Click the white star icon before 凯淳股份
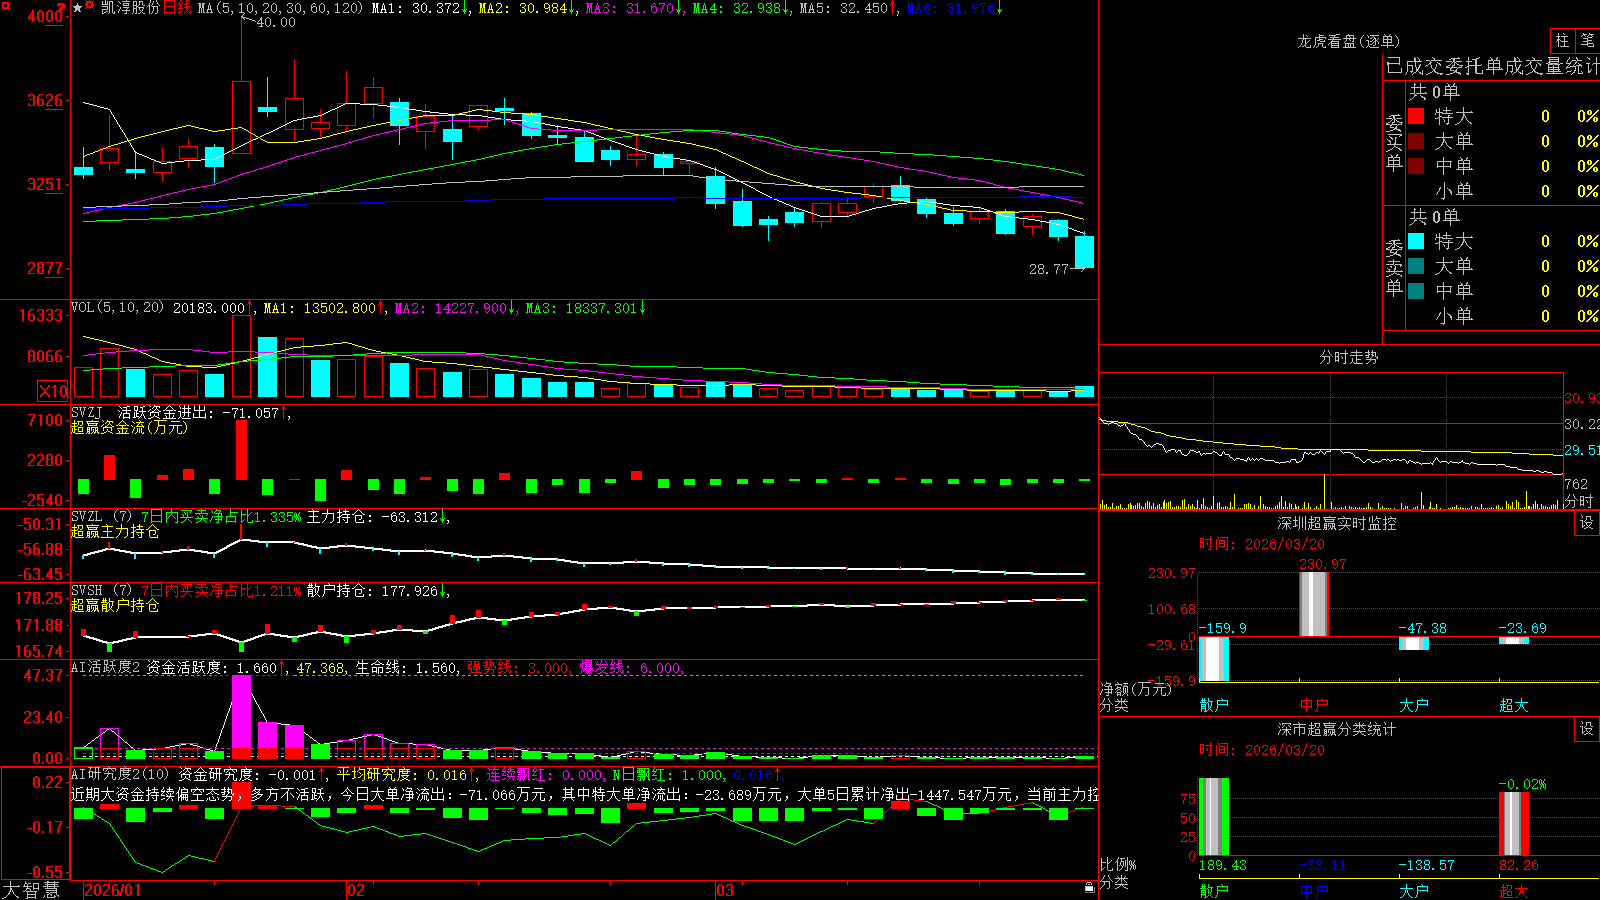The height and width of the screenshot is (900, 1600). tap(77, 7)
